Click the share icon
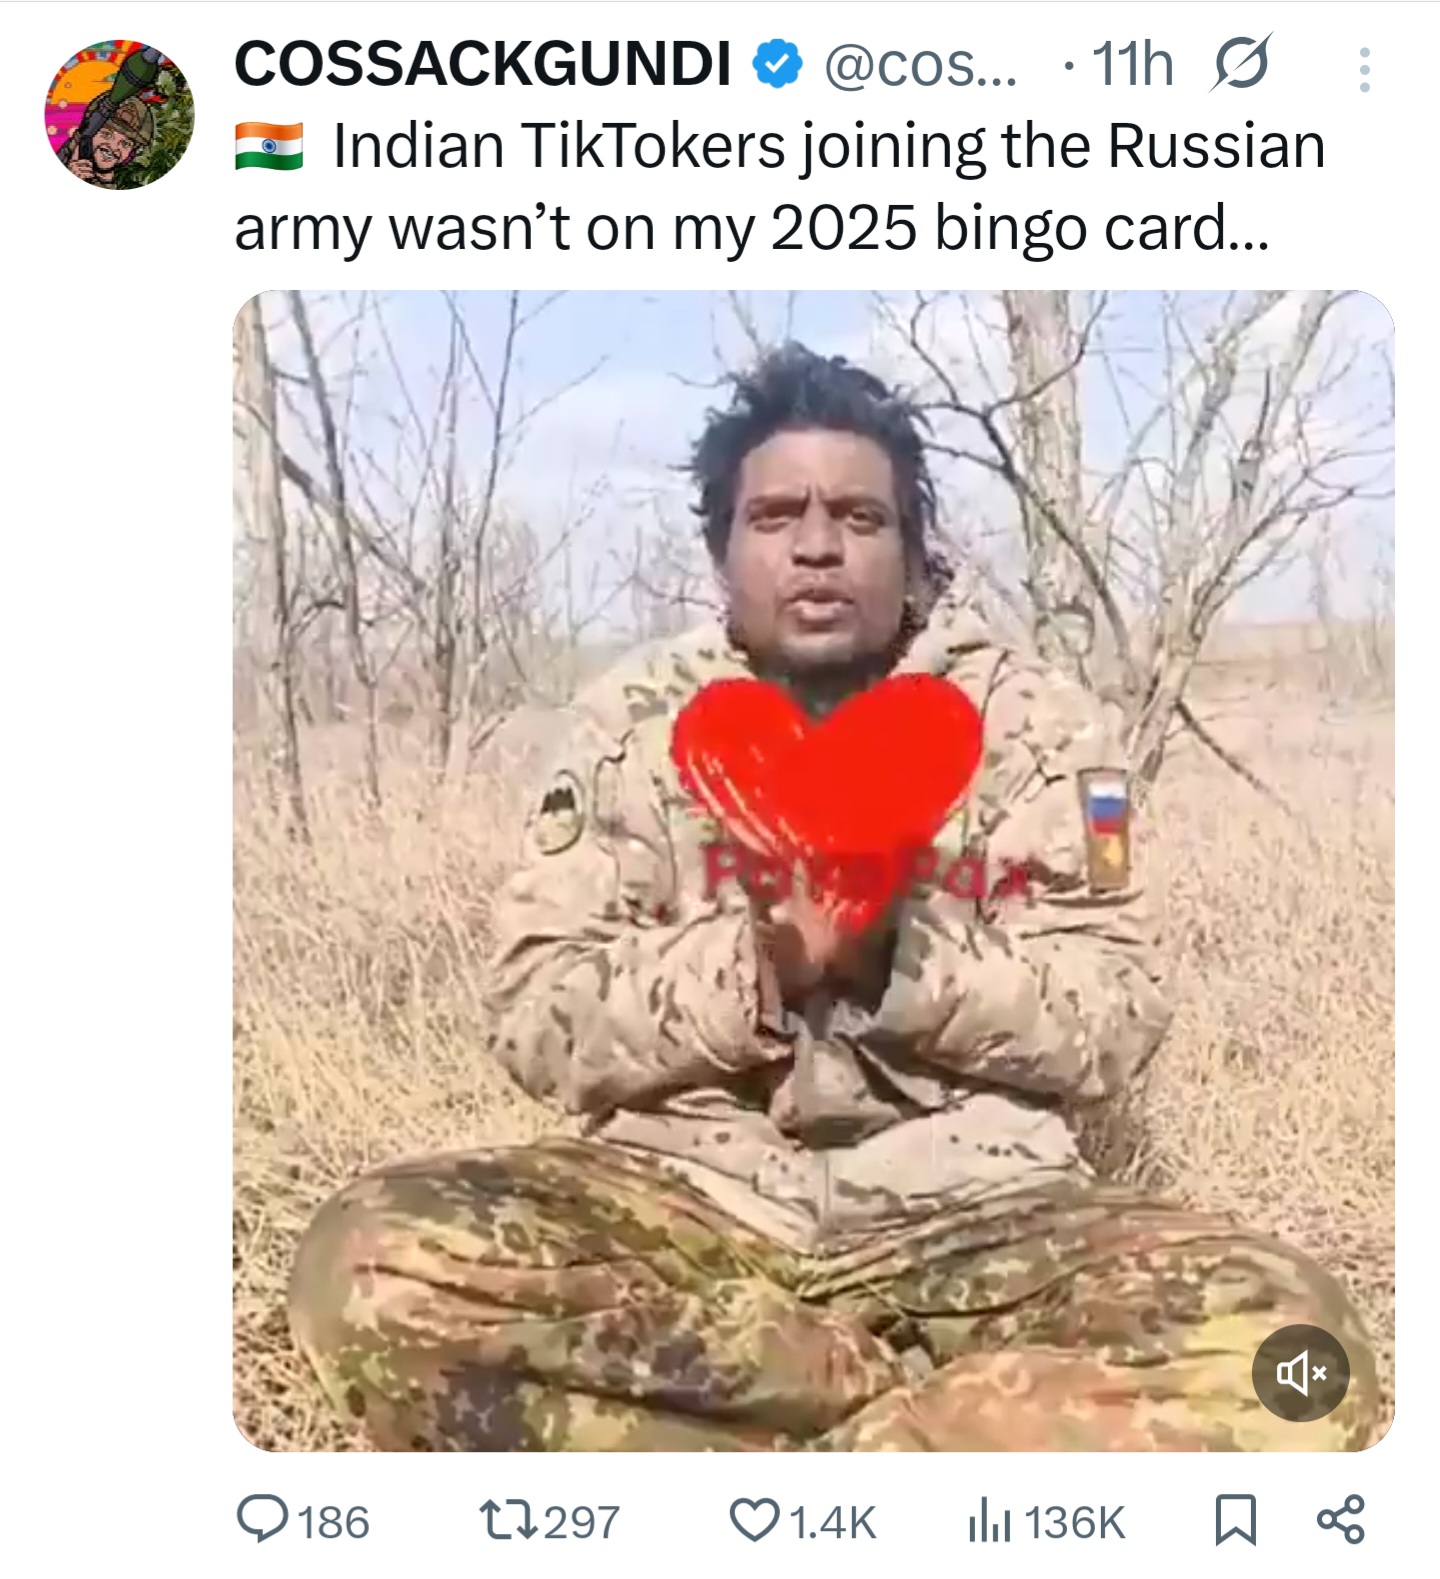The width and height of the screenshot is (1440, 1579). [1340, 1519]
